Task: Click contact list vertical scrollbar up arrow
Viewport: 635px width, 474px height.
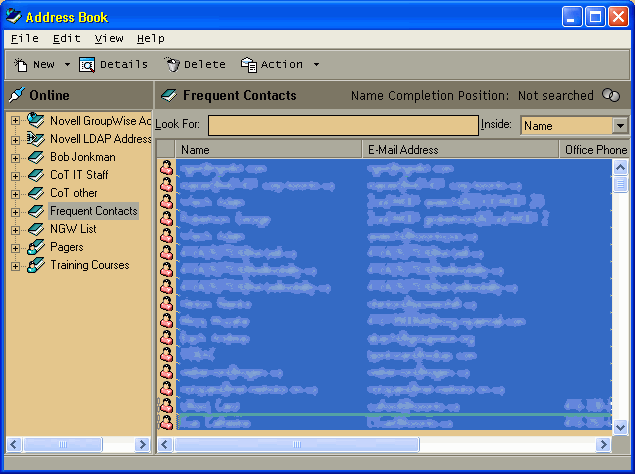Action: pyautogui.click(x=620, y=167)
